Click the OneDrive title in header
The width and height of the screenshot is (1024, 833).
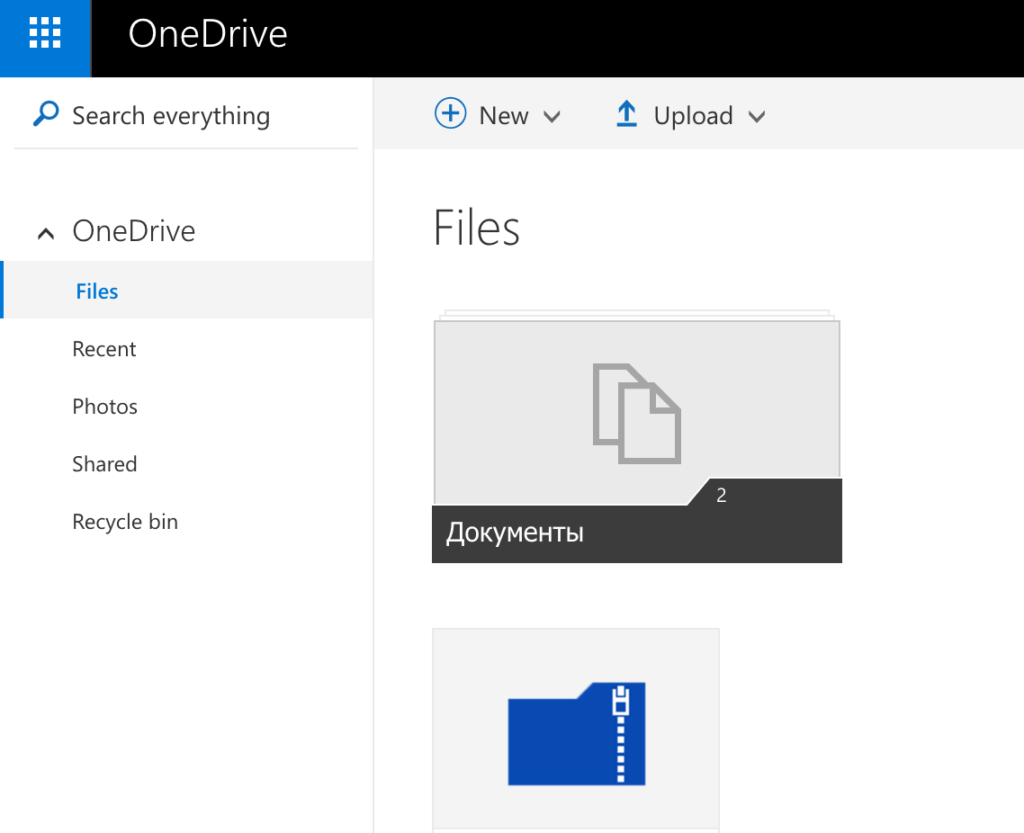click(x=208, y=34)
